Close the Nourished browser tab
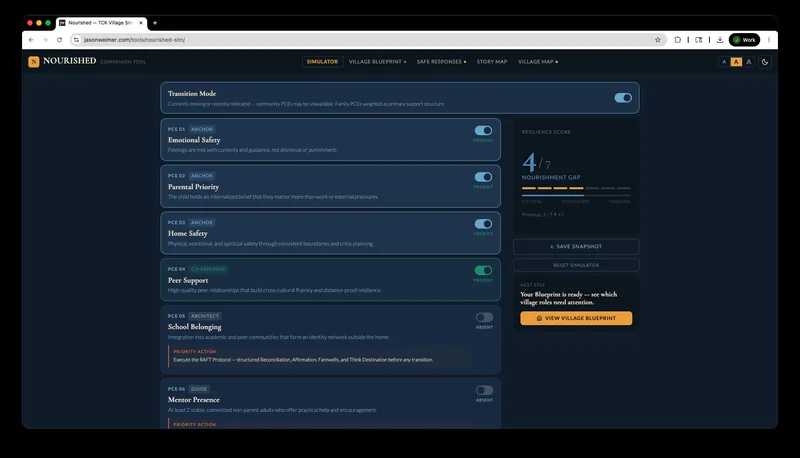 click(x=141, y=23)
